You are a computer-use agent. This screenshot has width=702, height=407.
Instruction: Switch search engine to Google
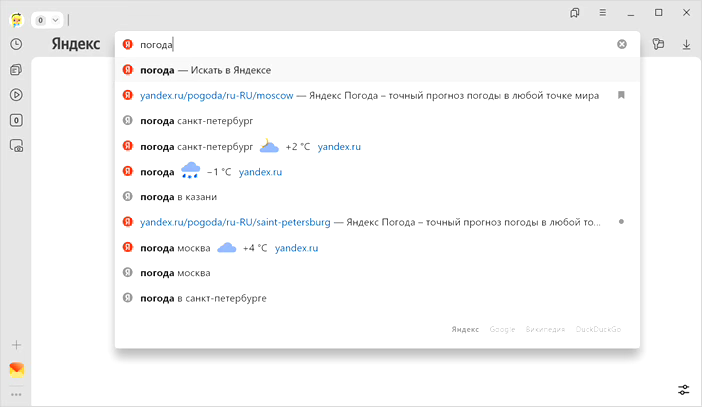(x=502, y=329)
